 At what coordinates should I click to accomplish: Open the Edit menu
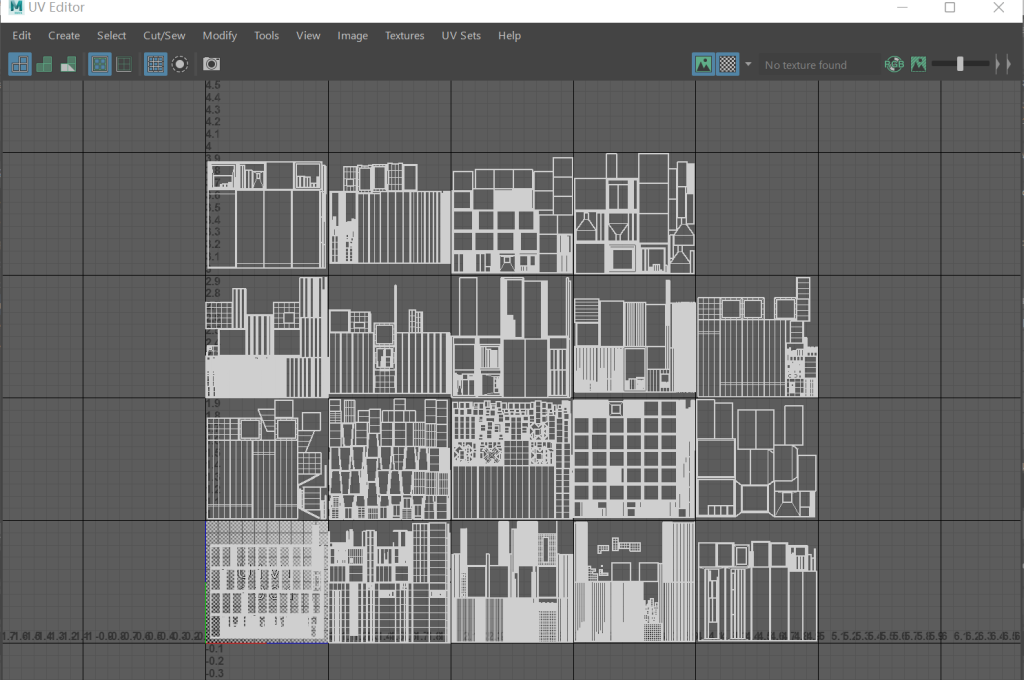pyautogui.click(x=22, y=36)
